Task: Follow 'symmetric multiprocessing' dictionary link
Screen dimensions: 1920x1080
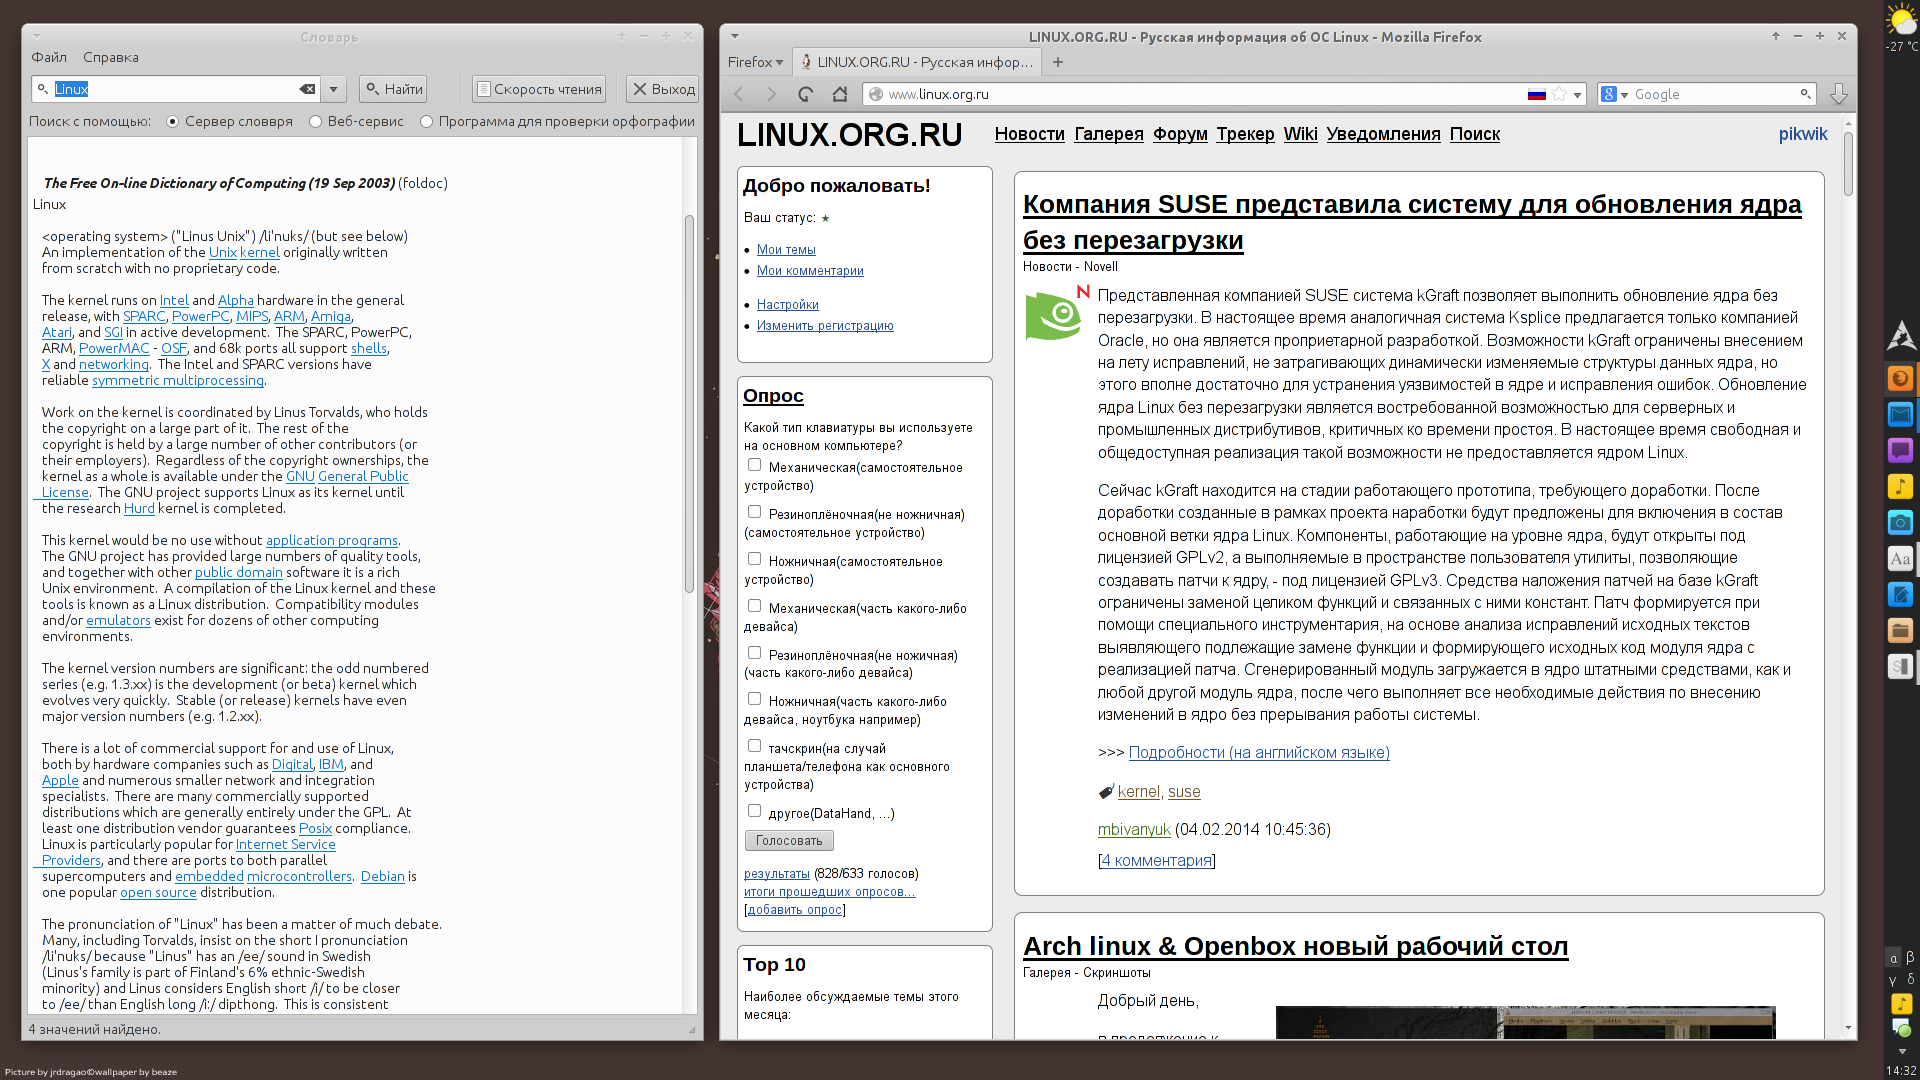Action: click(x=178, y=380)
